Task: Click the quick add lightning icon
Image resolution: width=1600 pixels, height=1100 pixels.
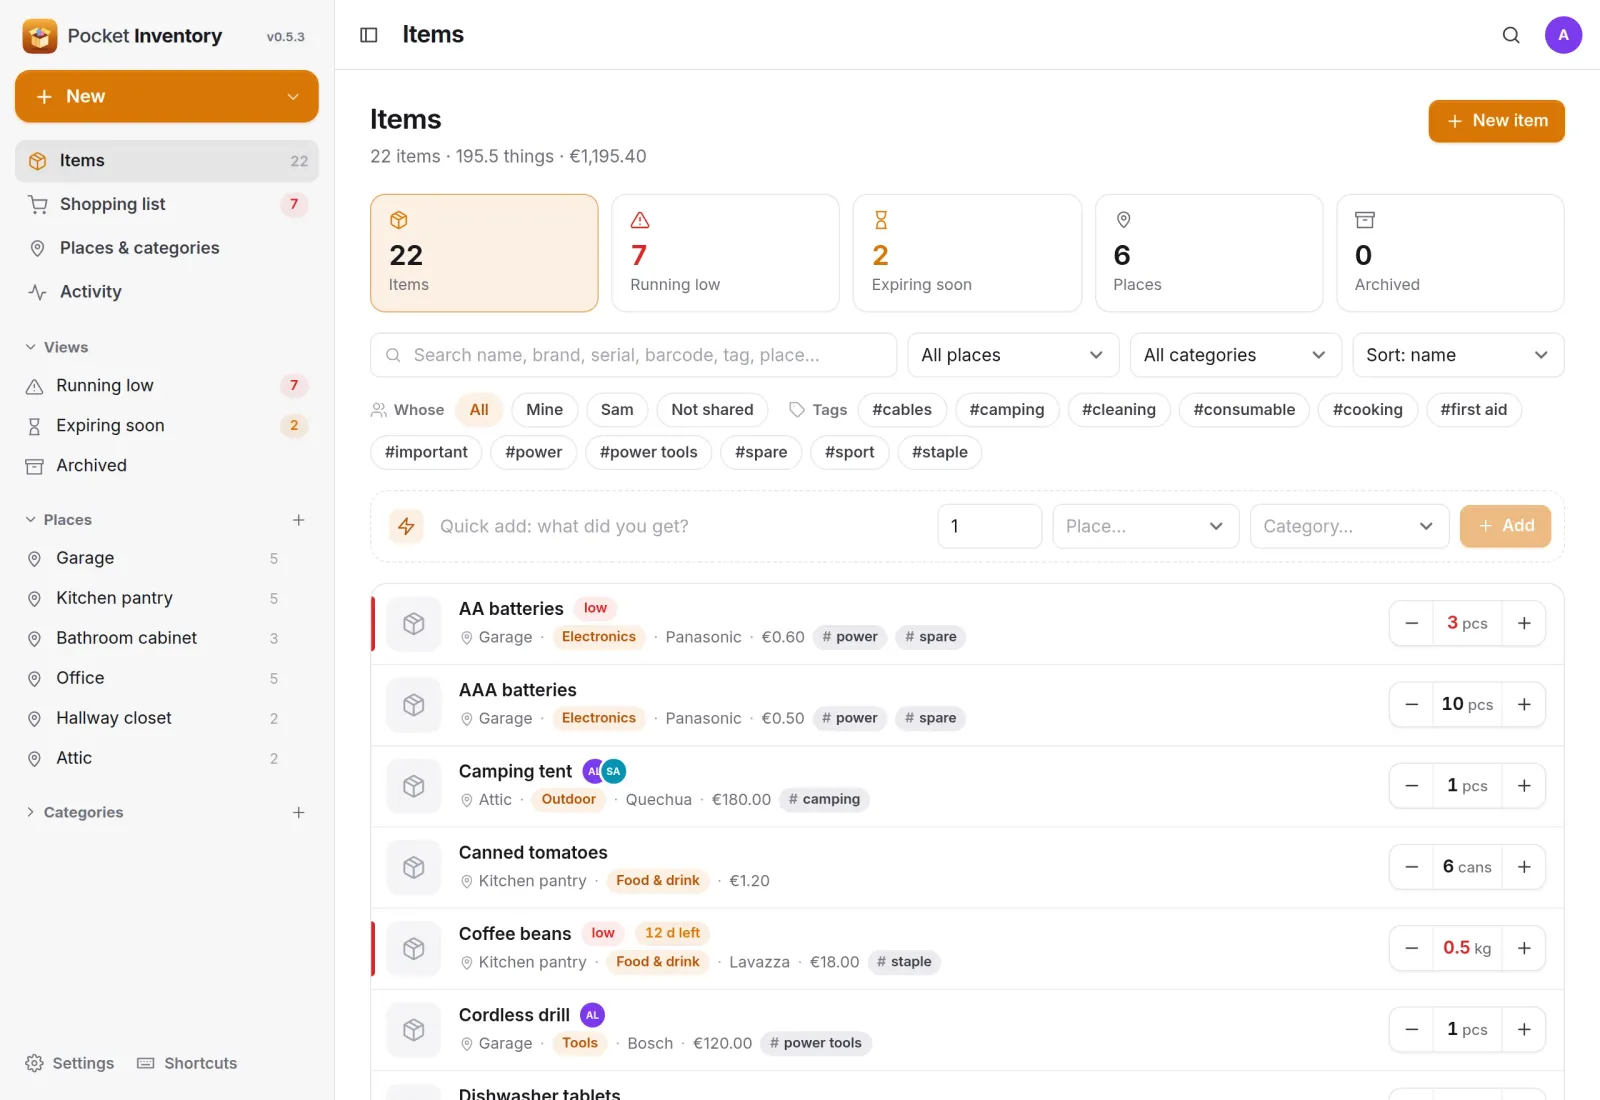Action: click(406, 526)
